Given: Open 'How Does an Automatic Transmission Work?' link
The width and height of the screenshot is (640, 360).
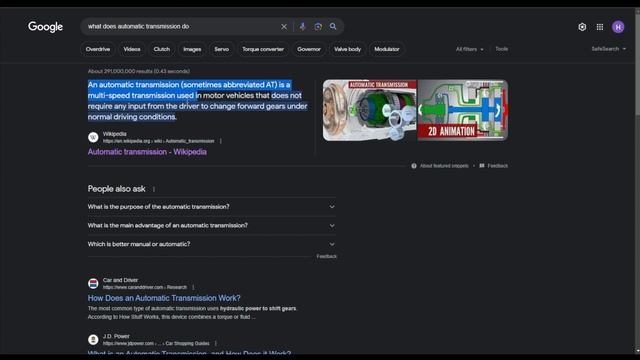Looking at the screenshot, I should (164, 298).
